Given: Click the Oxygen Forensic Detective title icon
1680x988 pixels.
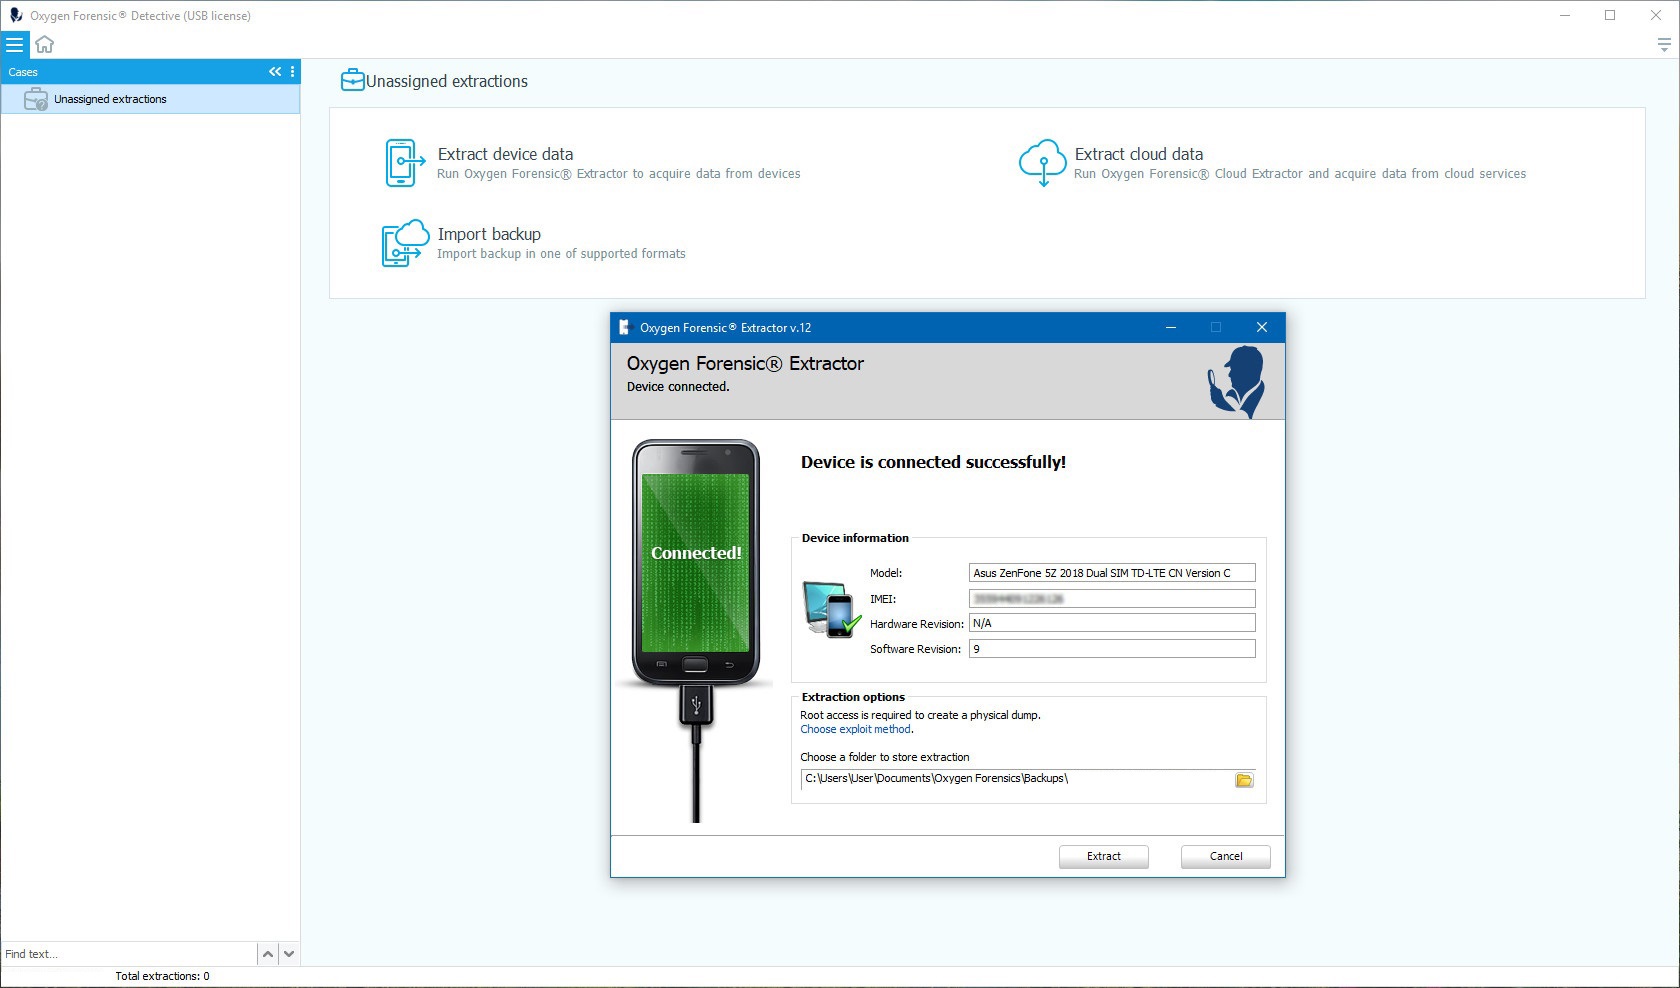Looking at the screenshot, I should click(x=15, y=15).
